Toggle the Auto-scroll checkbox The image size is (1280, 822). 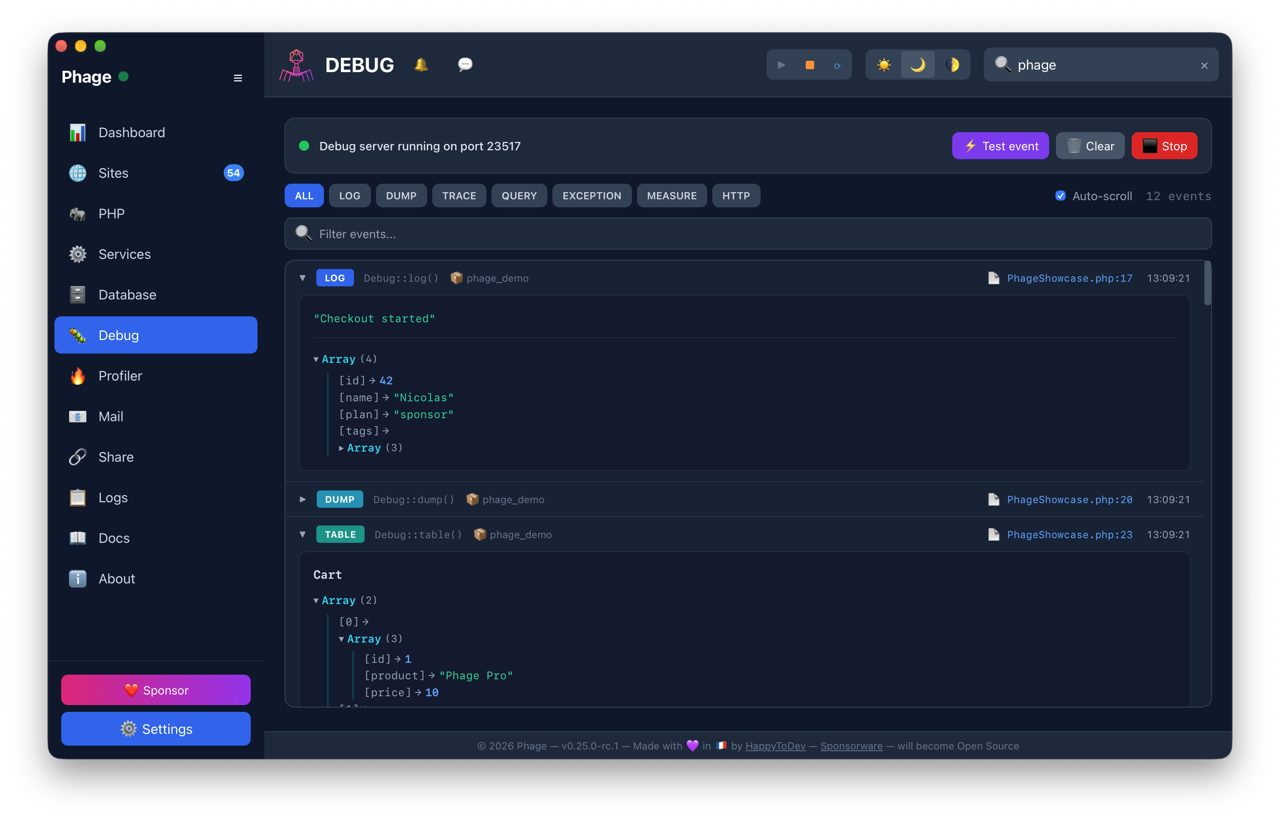pyautogui.click(x=1060, y=196)
